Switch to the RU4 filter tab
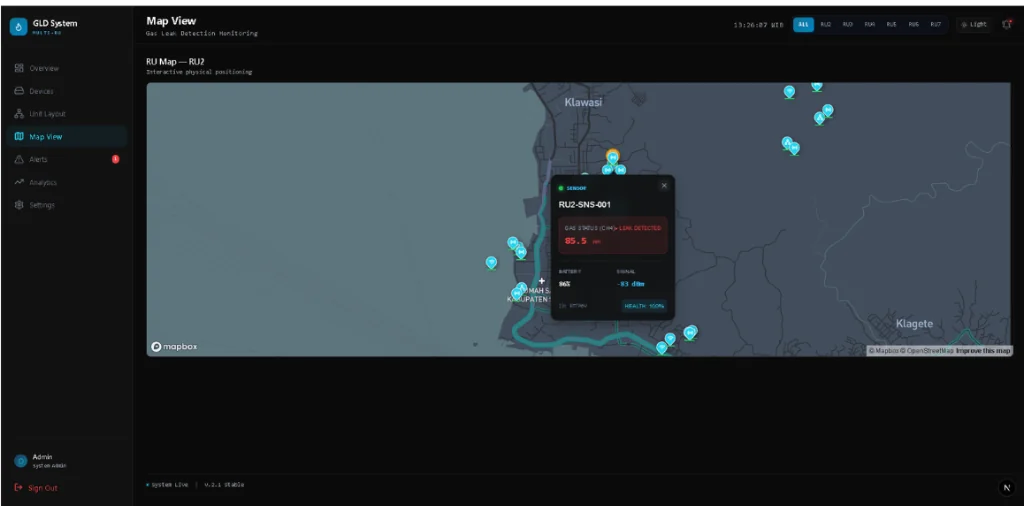Image resolution: width=1024 pixels, height=506 pixels. point(870,24)
